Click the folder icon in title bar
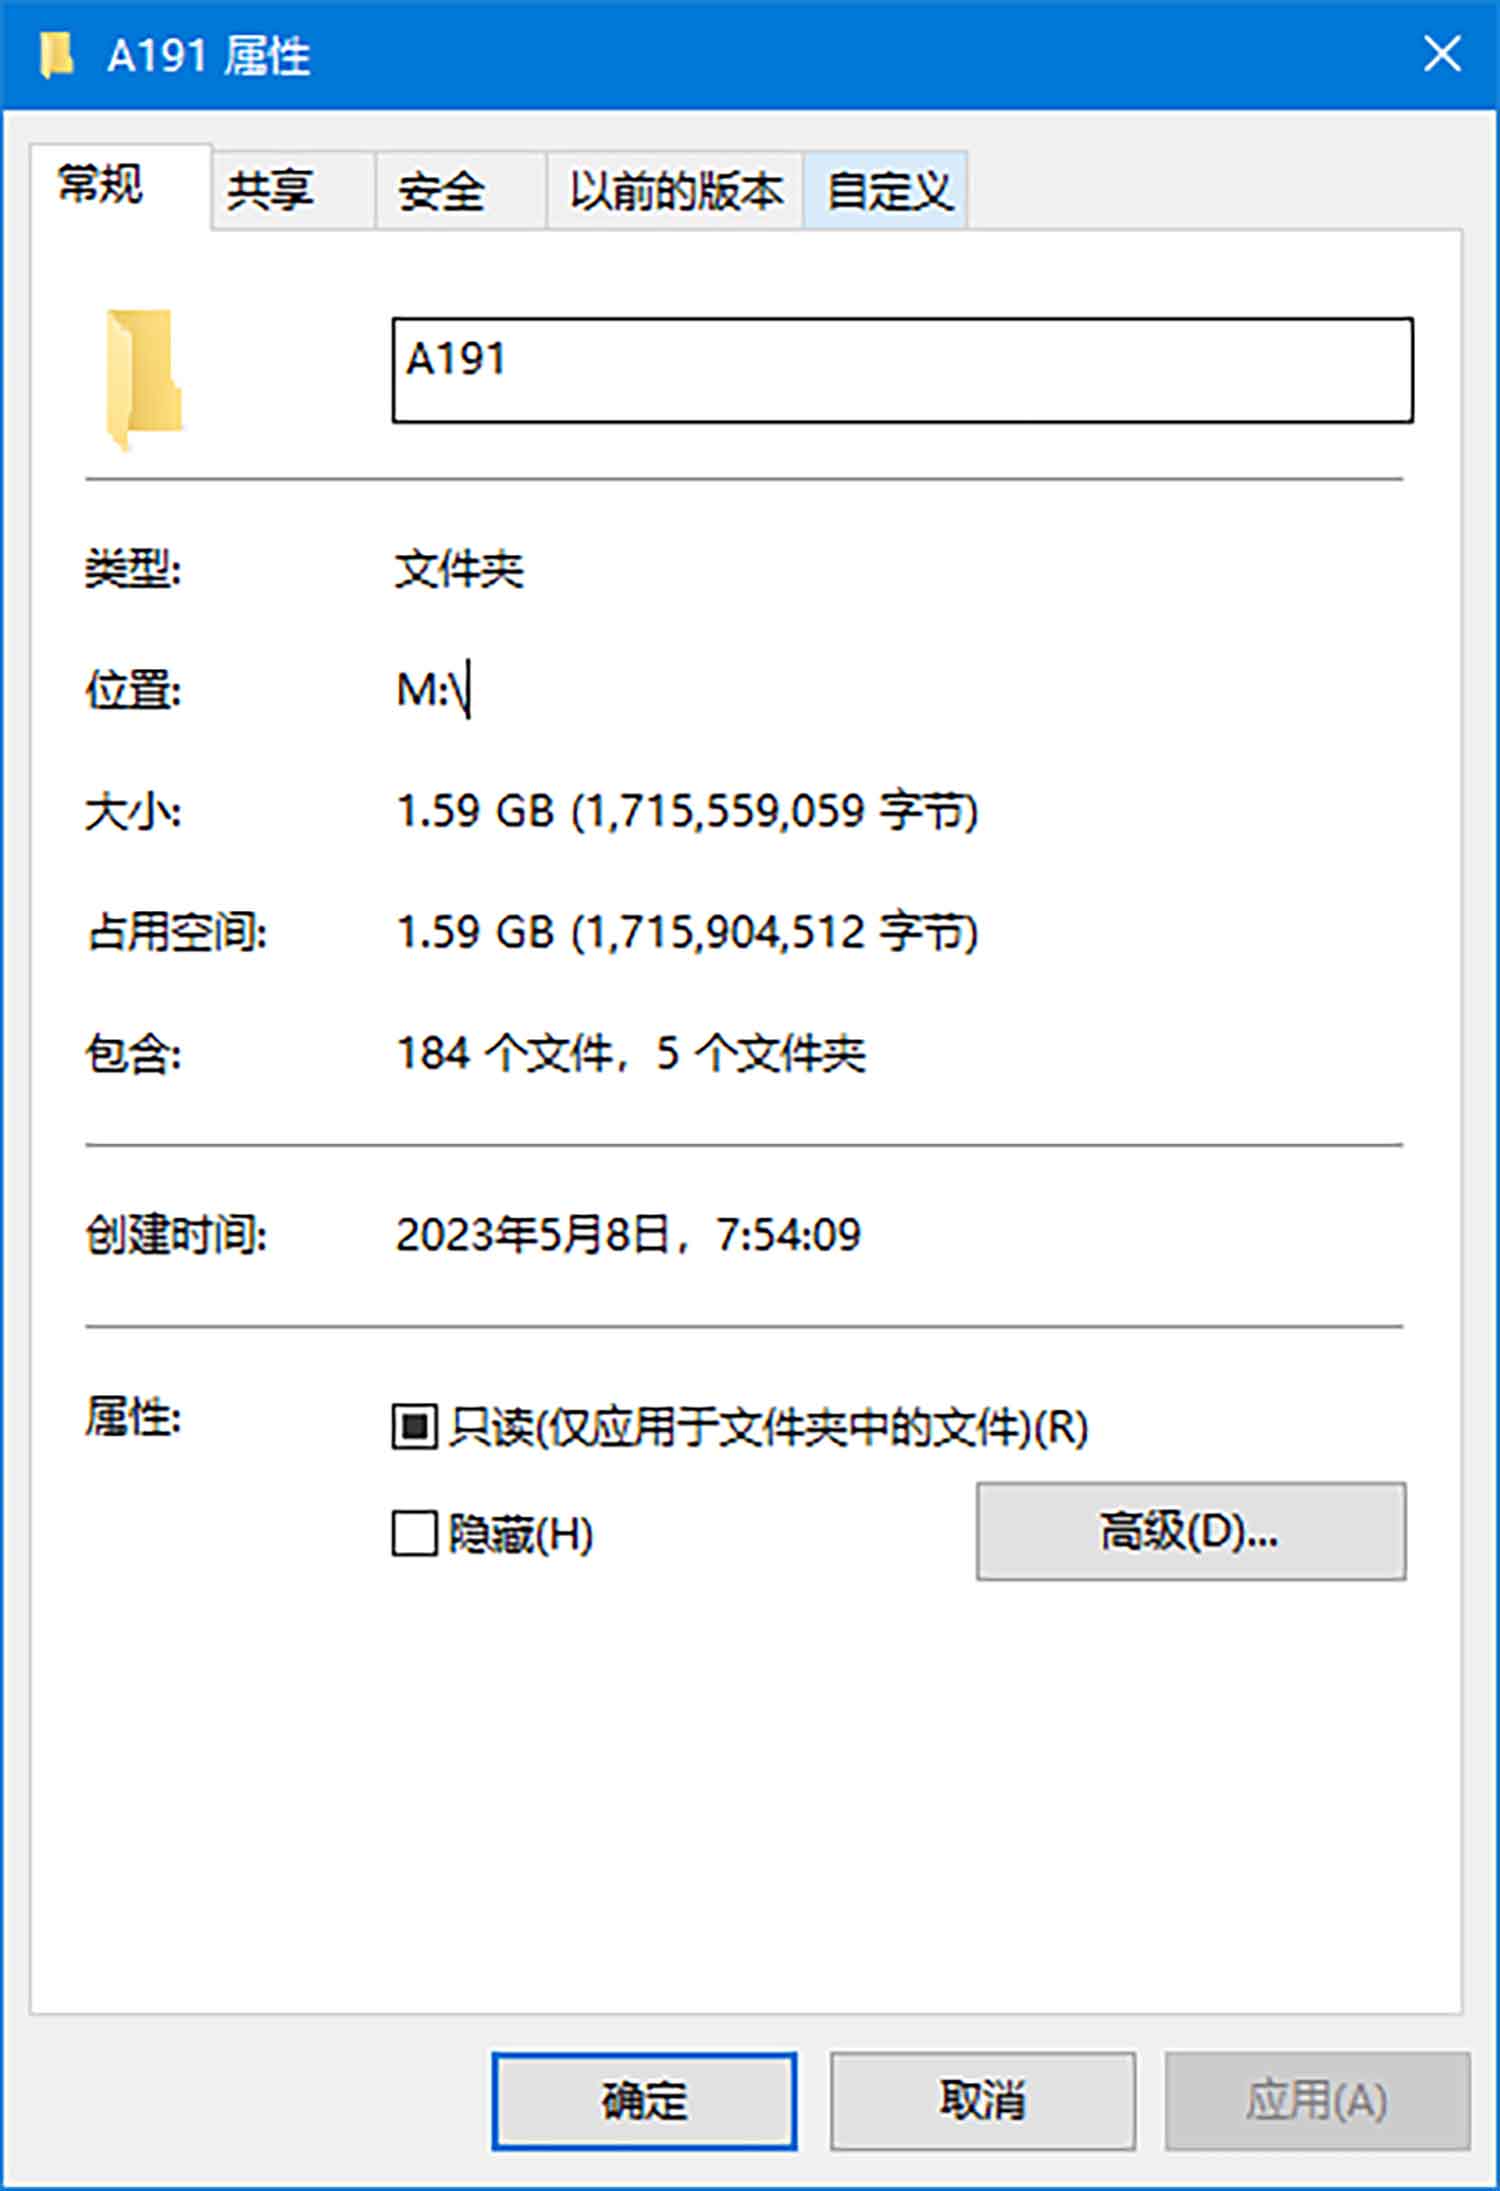1500x2191 pixels. 57,55
